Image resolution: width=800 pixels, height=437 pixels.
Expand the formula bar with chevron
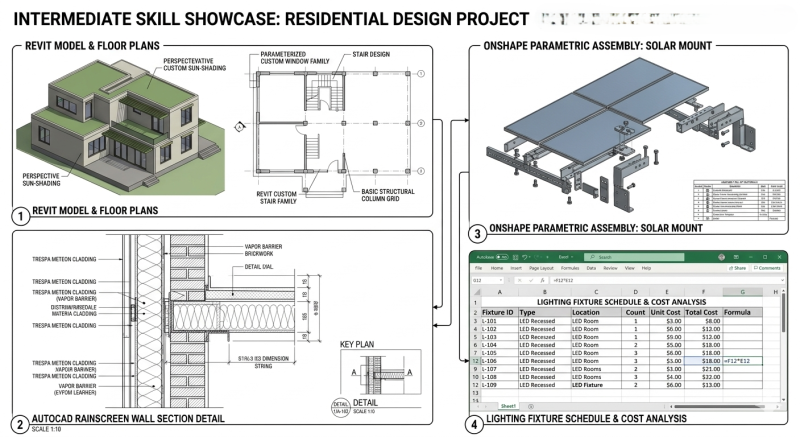[x=782, y=281]
